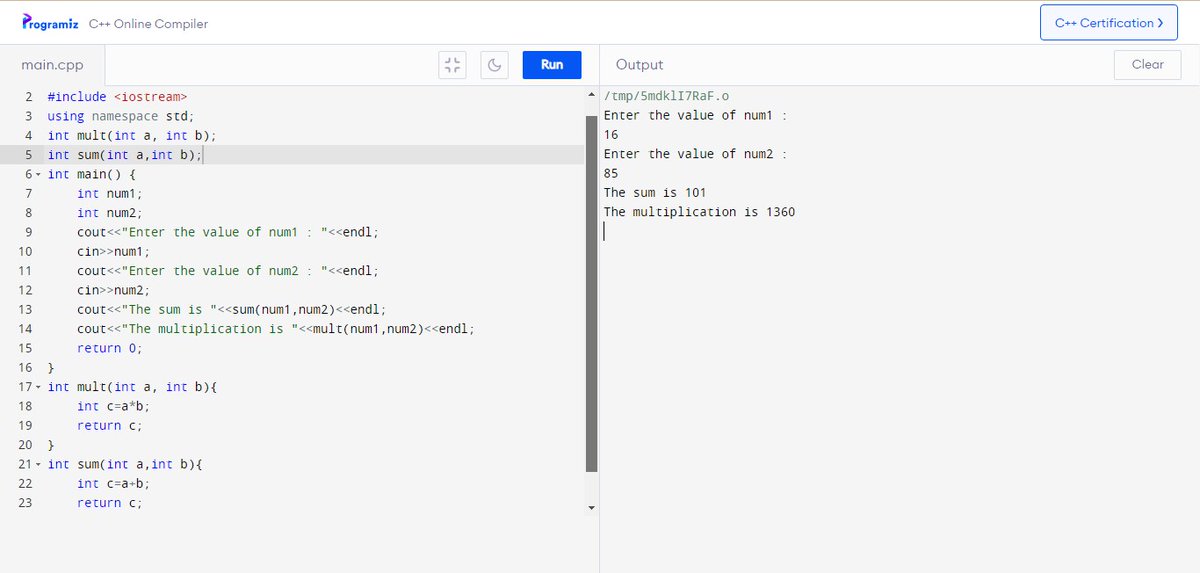Click output text "Enter the value of num1"
Screen dimensions: 1200x573
[x=696, y=115]
